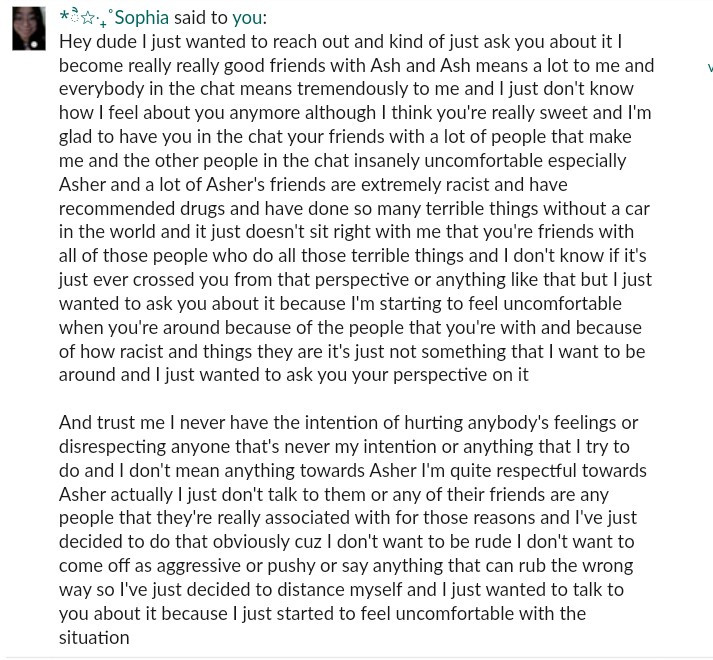
Task: Click the white dot on the avatar
Action: tap(34, 44)
